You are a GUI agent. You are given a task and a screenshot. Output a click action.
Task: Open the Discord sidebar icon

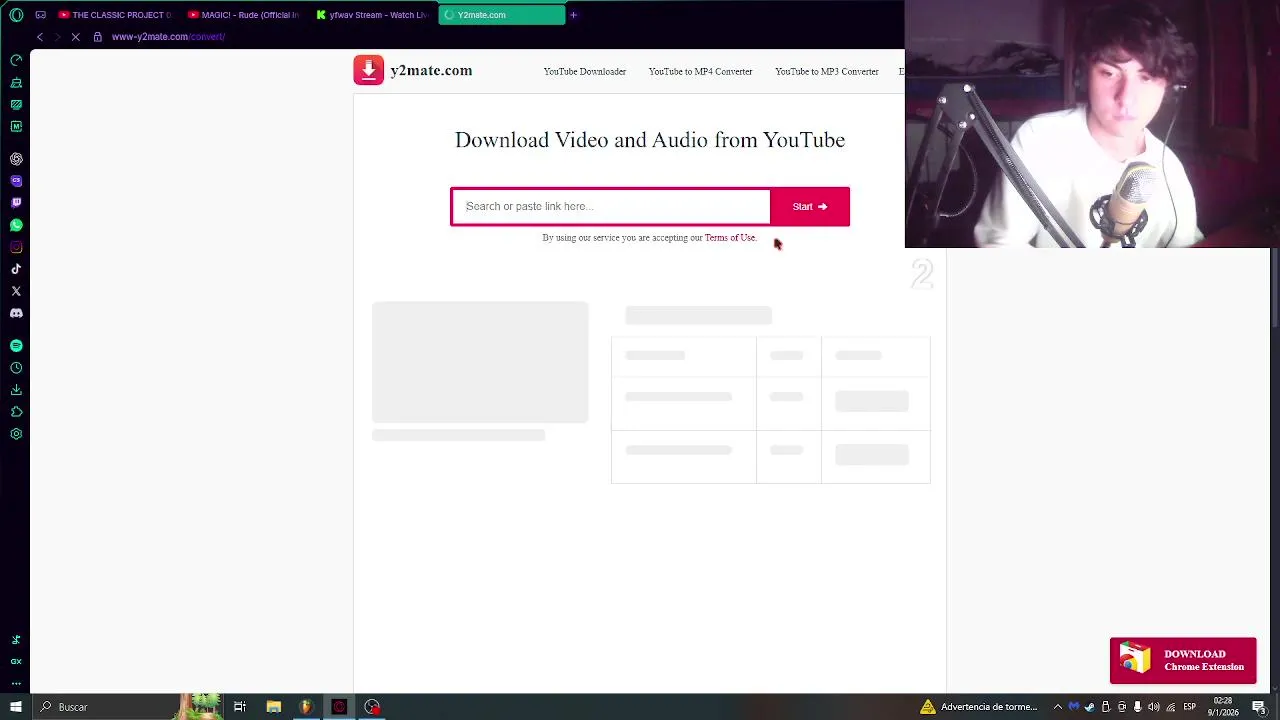pyautogui.click(x=16, y=313)
